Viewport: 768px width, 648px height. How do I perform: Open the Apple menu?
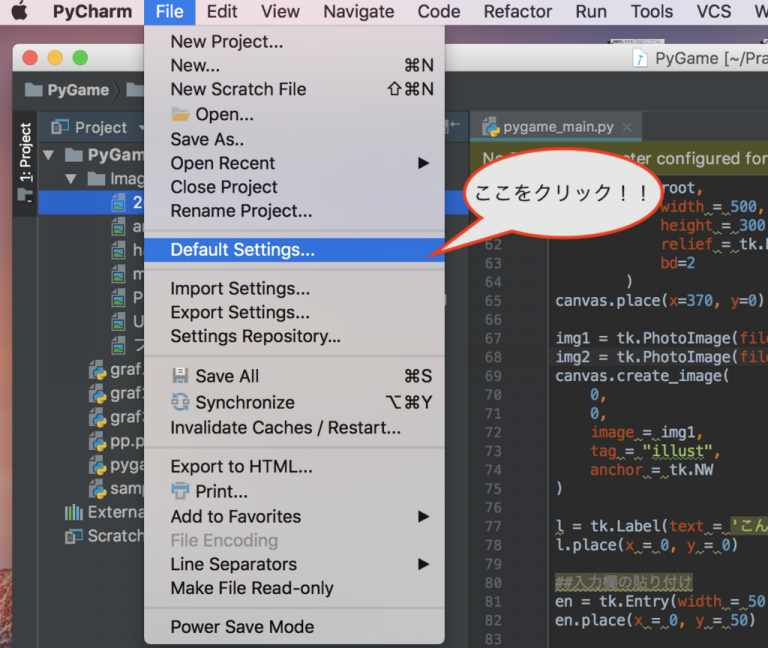pos(20,11)
